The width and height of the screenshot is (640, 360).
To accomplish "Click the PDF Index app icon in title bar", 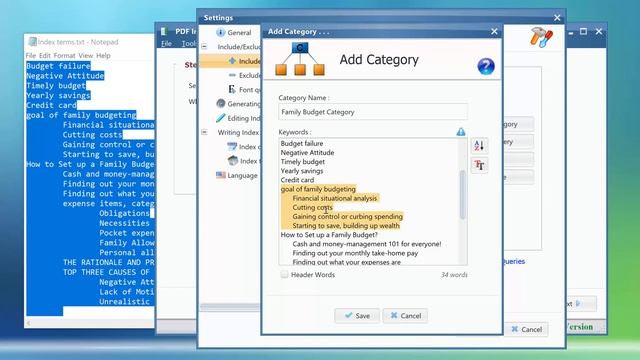I will point(165,31).
